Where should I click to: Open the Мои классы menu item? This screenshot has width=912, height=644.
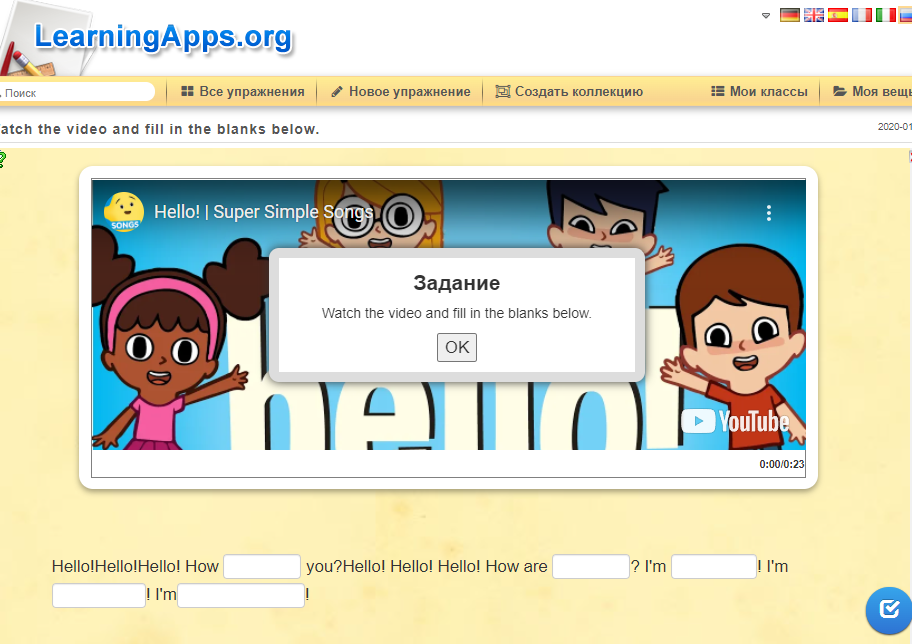pos(759,91)
